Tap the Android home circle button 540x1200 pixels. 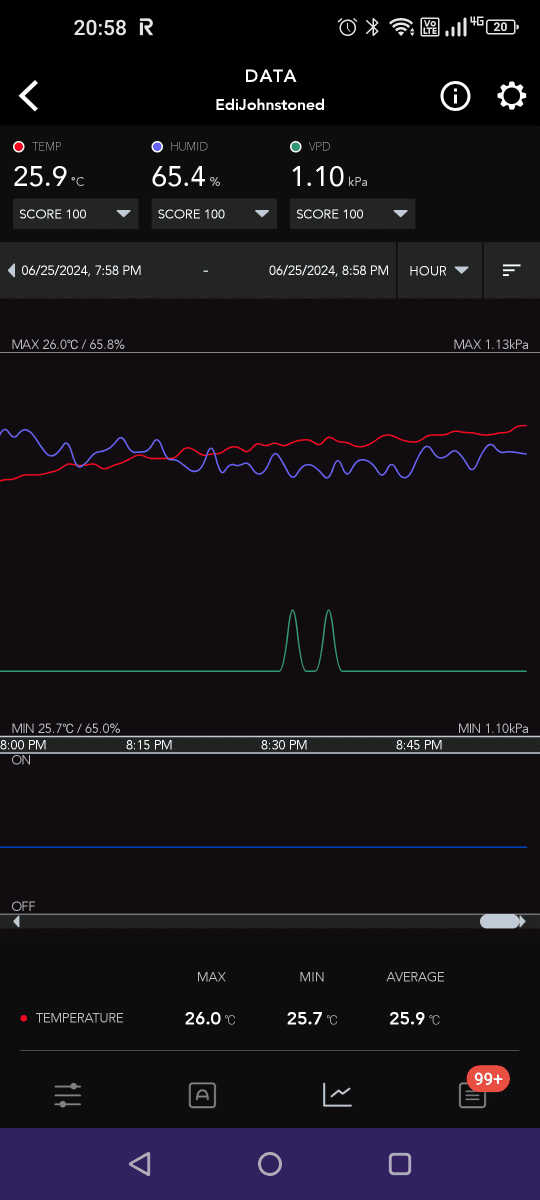(270, 1163)
